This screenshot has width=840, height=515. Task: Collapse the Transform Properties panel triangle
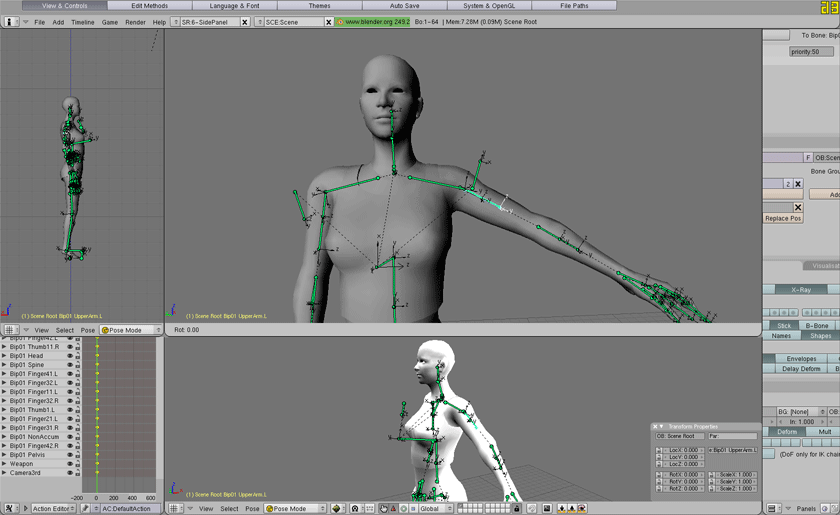tap(662, 427)
